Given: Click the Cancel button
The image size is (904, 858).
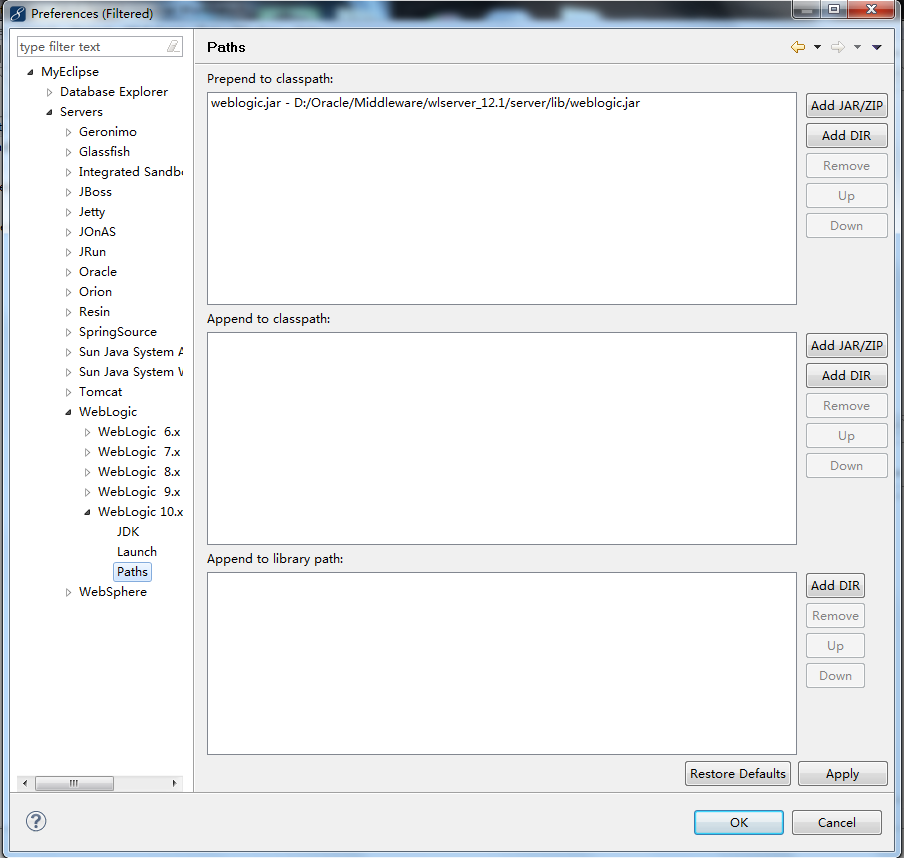Looking at the screenshot, I should (x=837, y=822).
